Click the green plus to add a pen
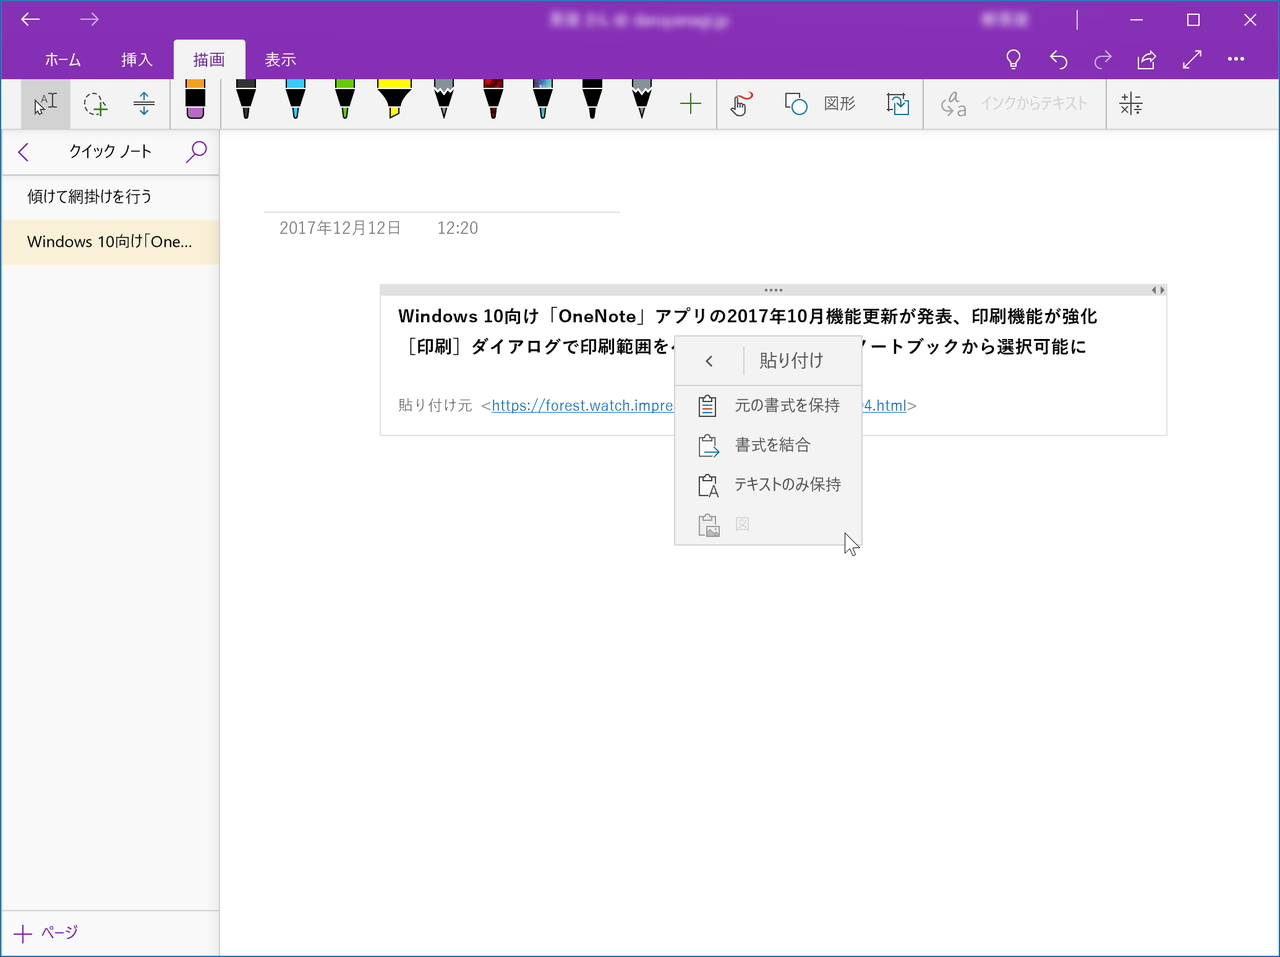1280x957 pixels. [690, 103]
